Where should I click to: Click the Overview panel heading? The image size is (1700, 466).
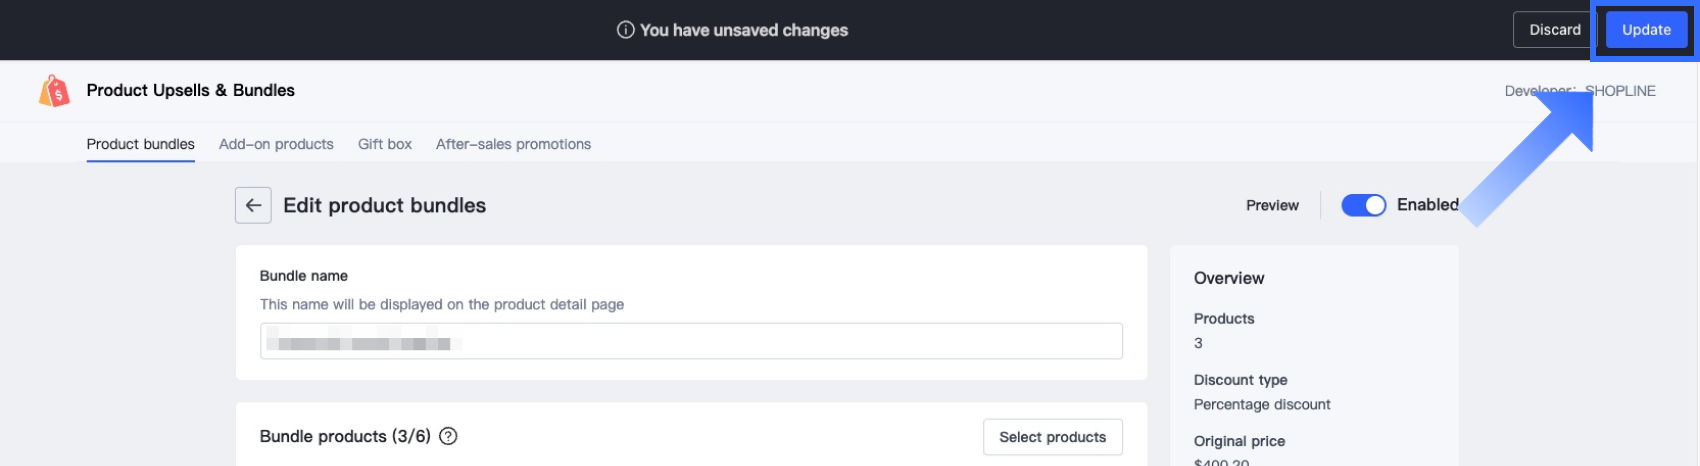[1229, 278]
